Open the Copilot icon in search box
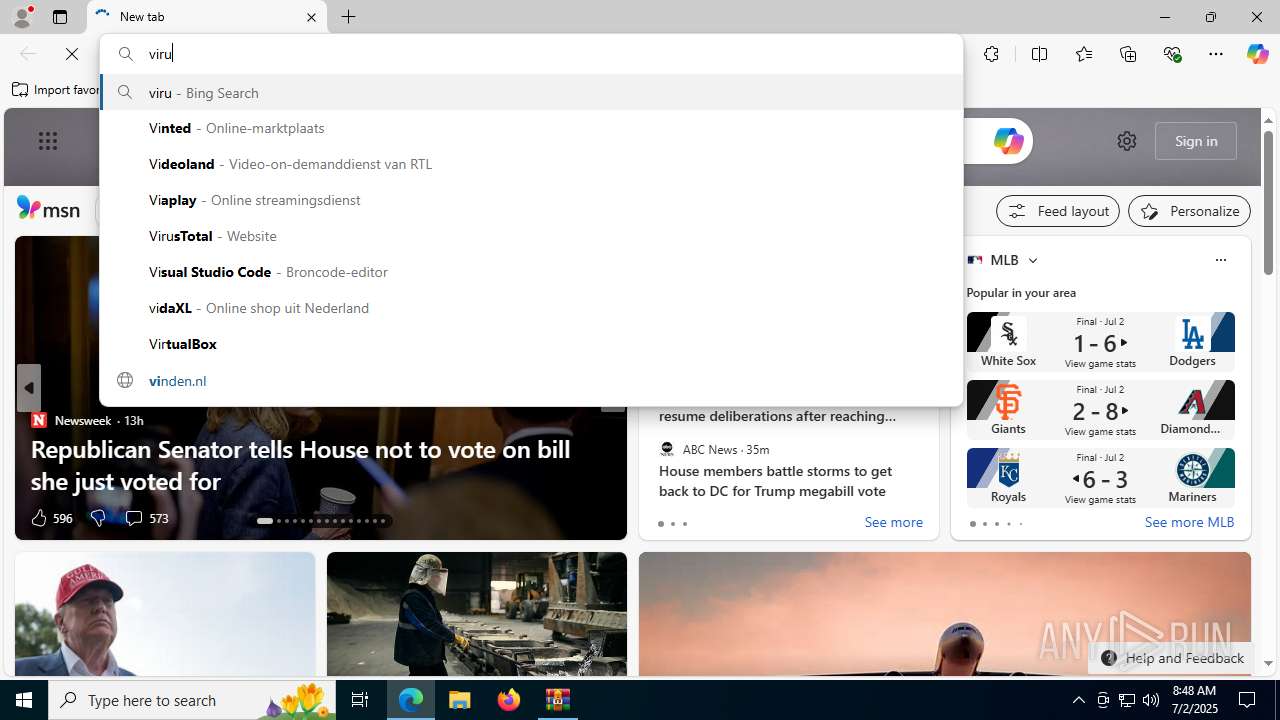 pyautogui.click(x=1008, y=141)
